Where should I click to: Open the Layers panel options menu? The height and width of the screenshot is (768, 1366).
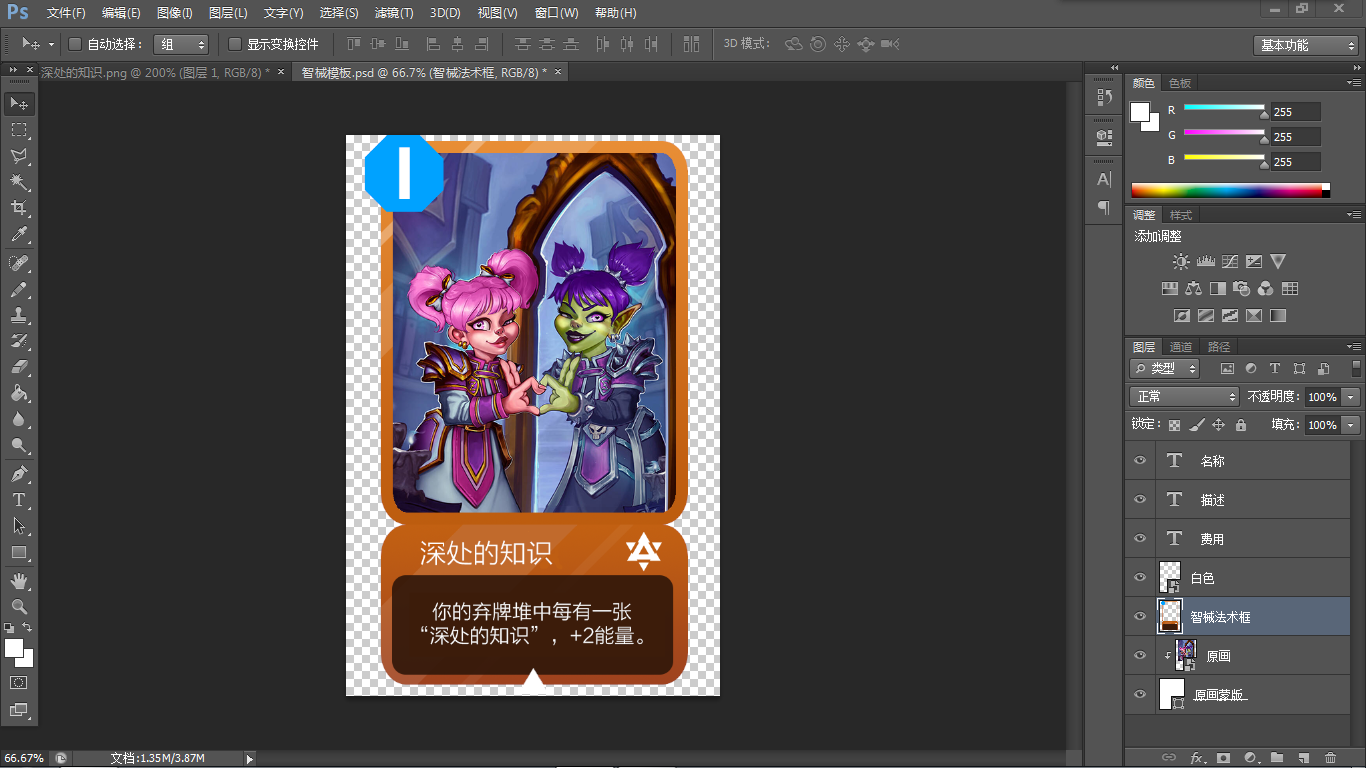[1354, 347]
